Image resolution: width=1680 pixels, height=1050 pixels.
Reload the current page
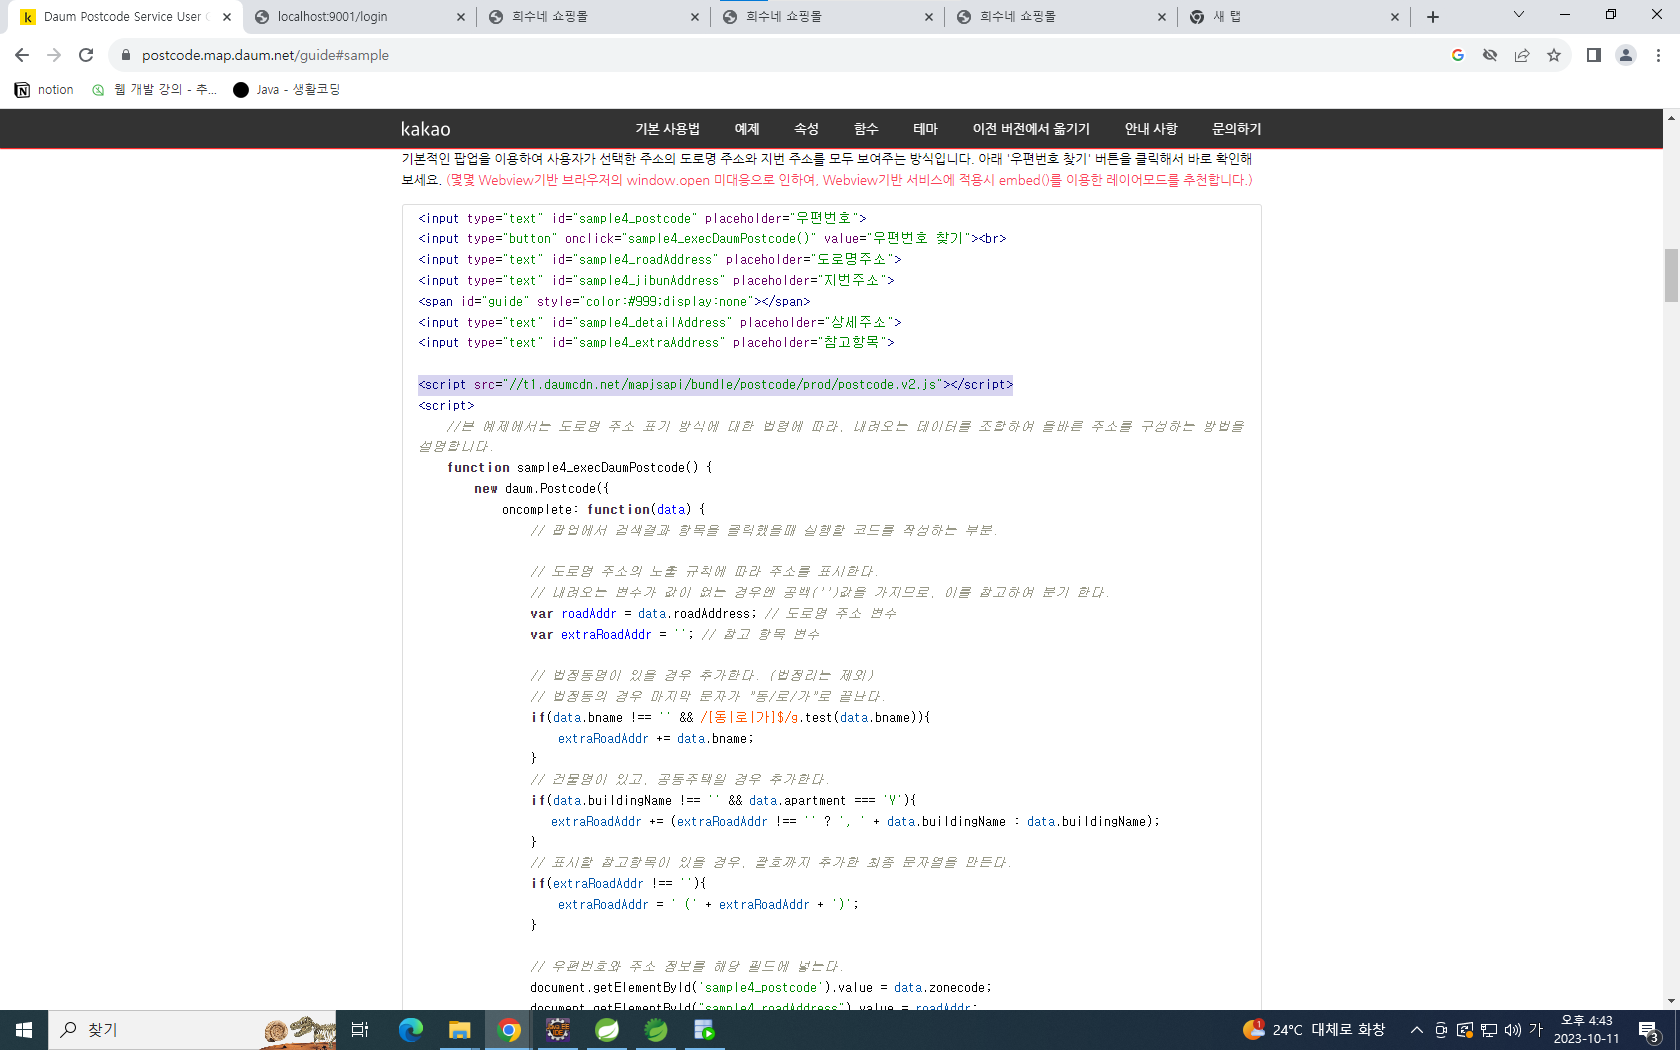tap(86, 55)
